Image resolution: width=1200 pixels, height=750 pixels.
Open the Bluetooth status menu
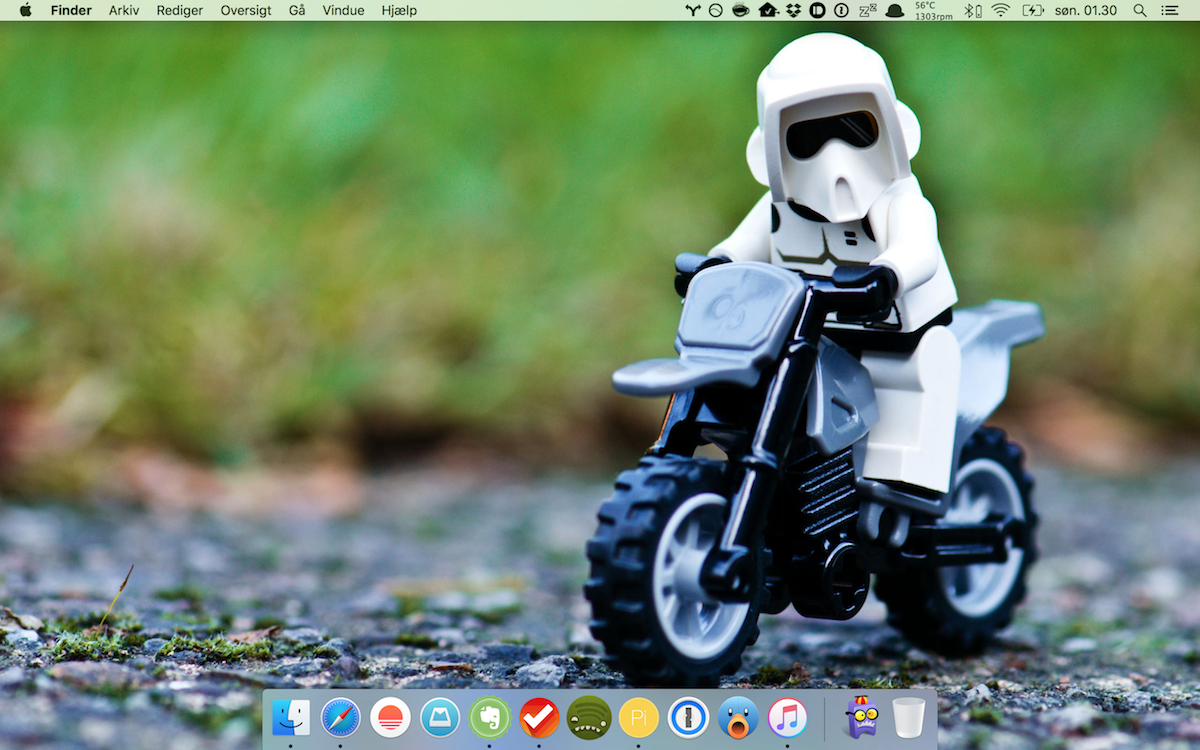pyautogui.click(x=972, y=10)
